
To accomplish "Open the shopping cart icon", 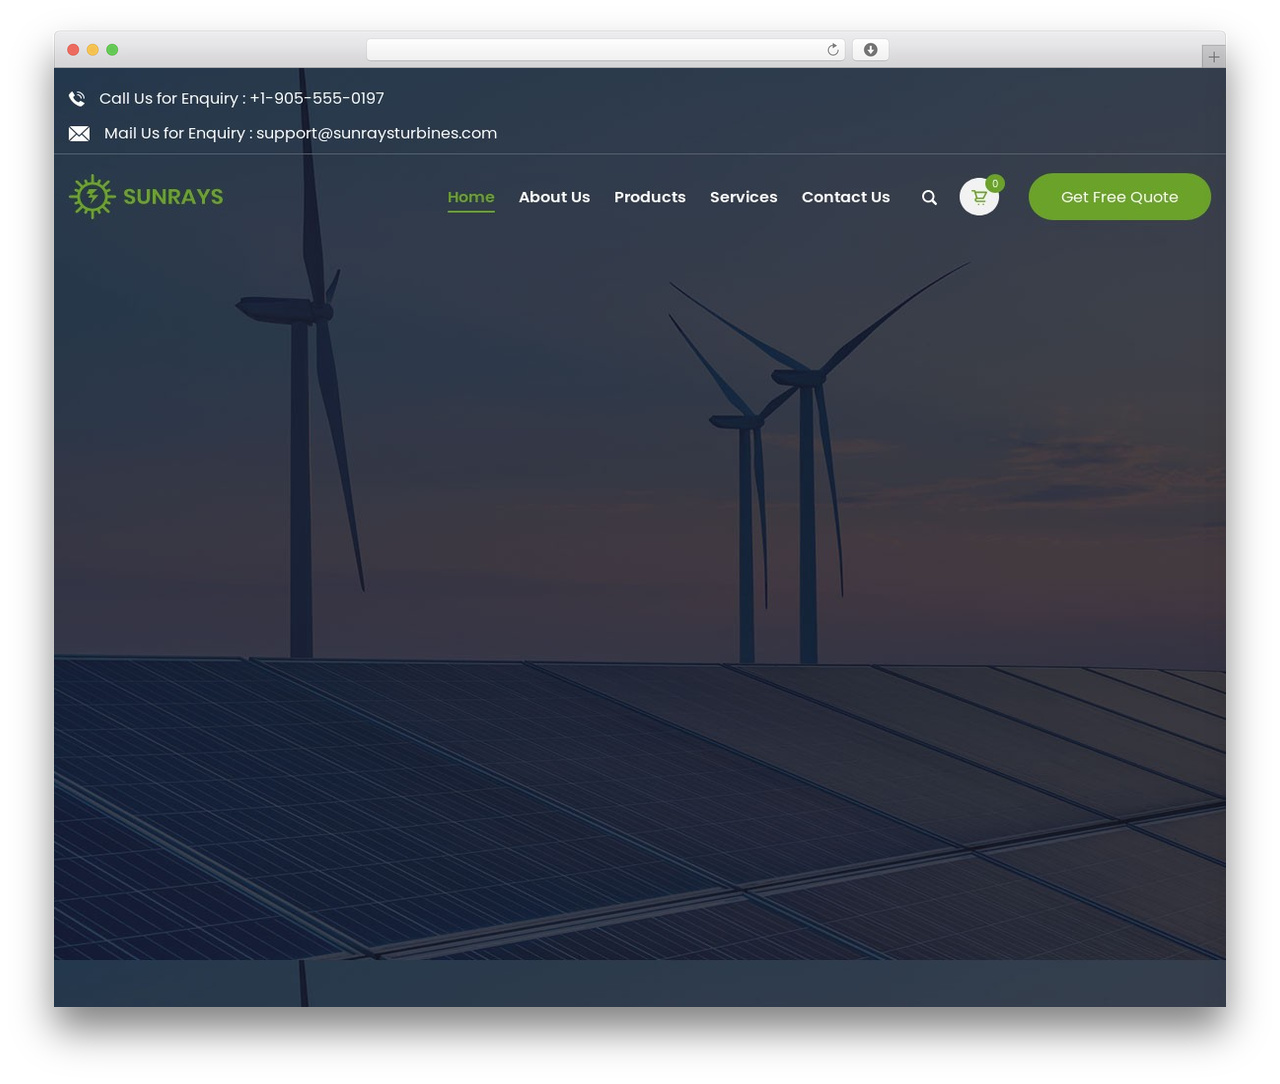I will (979, 197).
